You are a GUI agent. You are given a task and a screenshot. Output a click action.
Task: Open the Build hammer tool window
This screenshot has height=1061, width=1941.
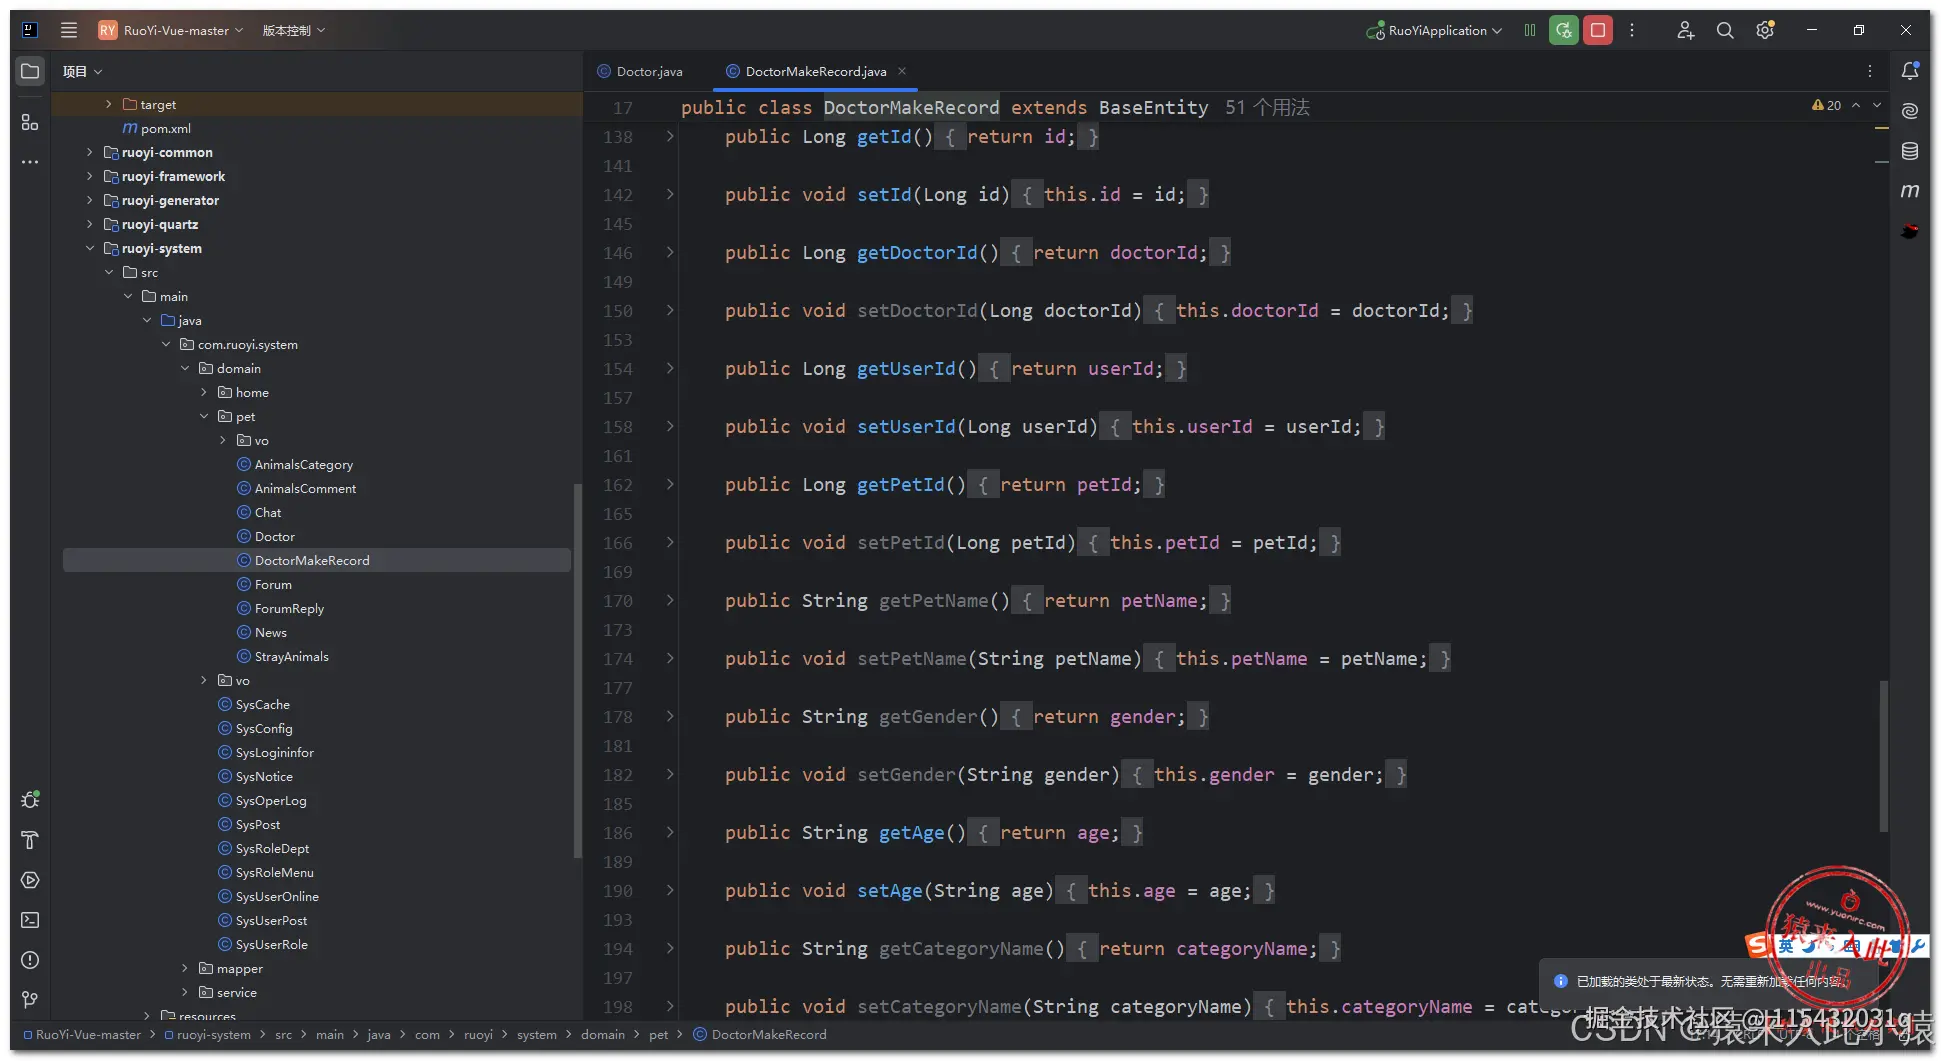coord(30,840)
